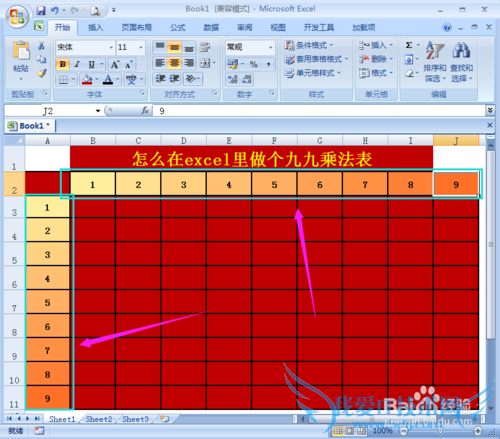Switch to Sheet2 worksheet tab
Image resolution: width=500 pixels, height=439 pixels.
[99, 419]
